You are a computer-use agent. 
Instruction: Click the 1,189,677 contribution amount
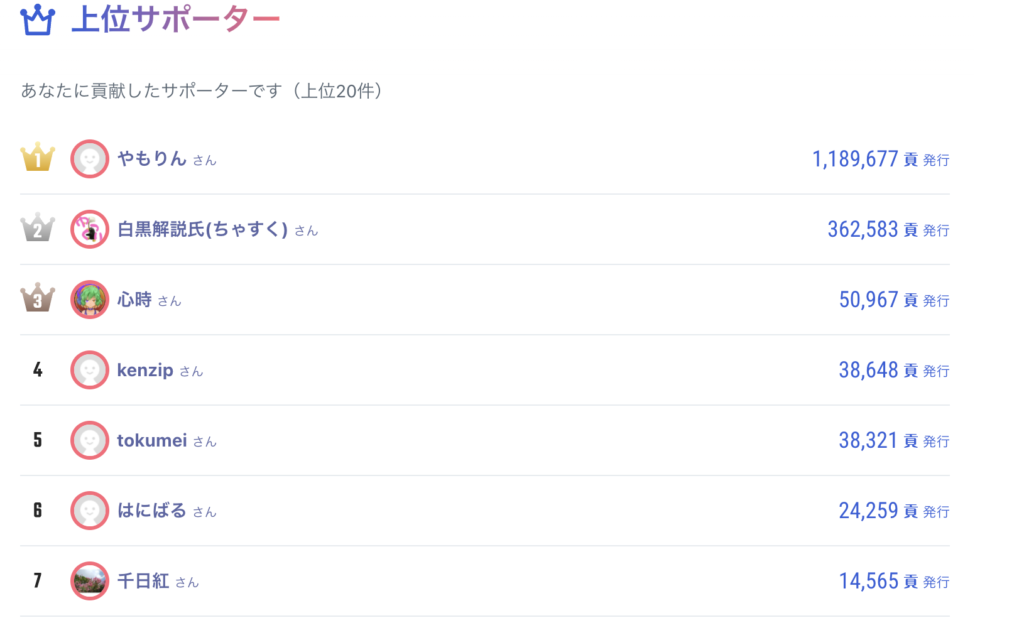tap(855, 159)
